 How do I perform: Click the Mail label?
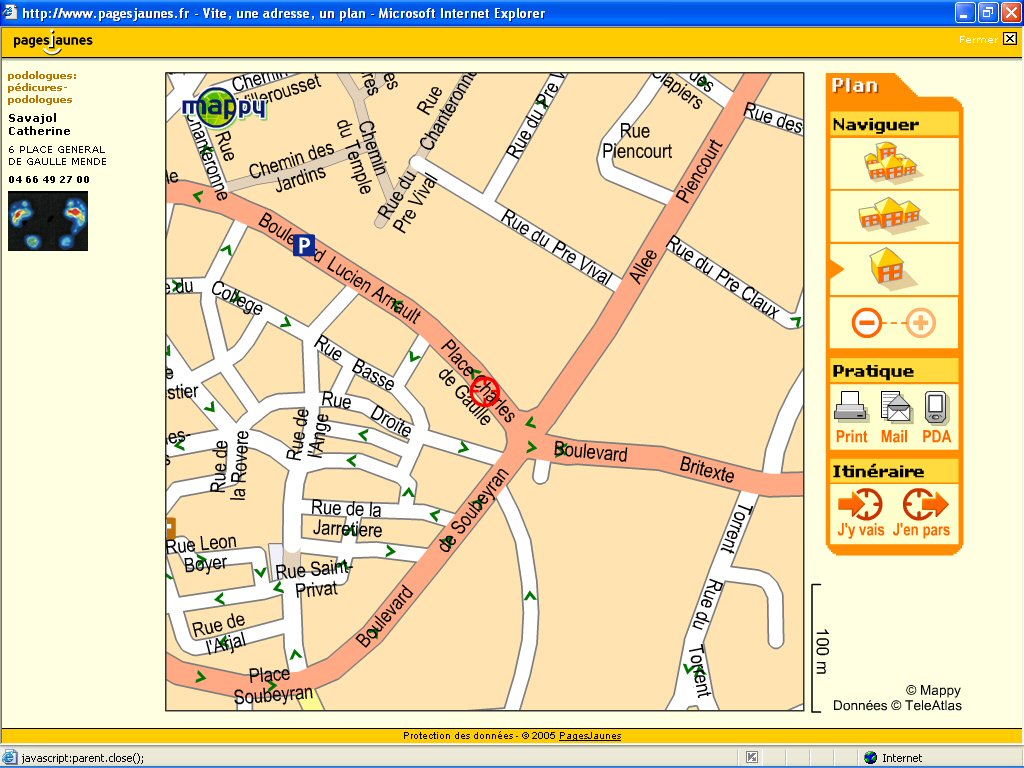[x=894, y=436]
